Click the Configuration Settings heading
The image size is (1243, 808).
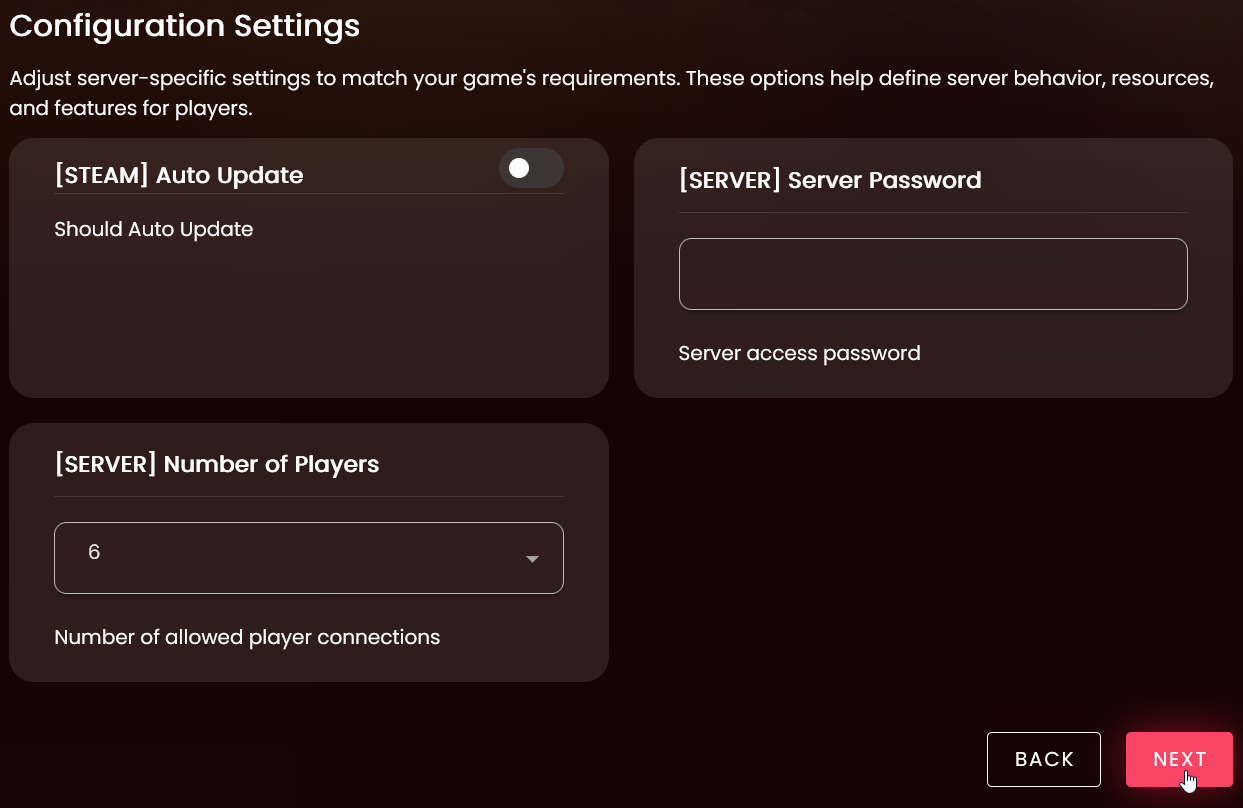(x=185, y=26)
